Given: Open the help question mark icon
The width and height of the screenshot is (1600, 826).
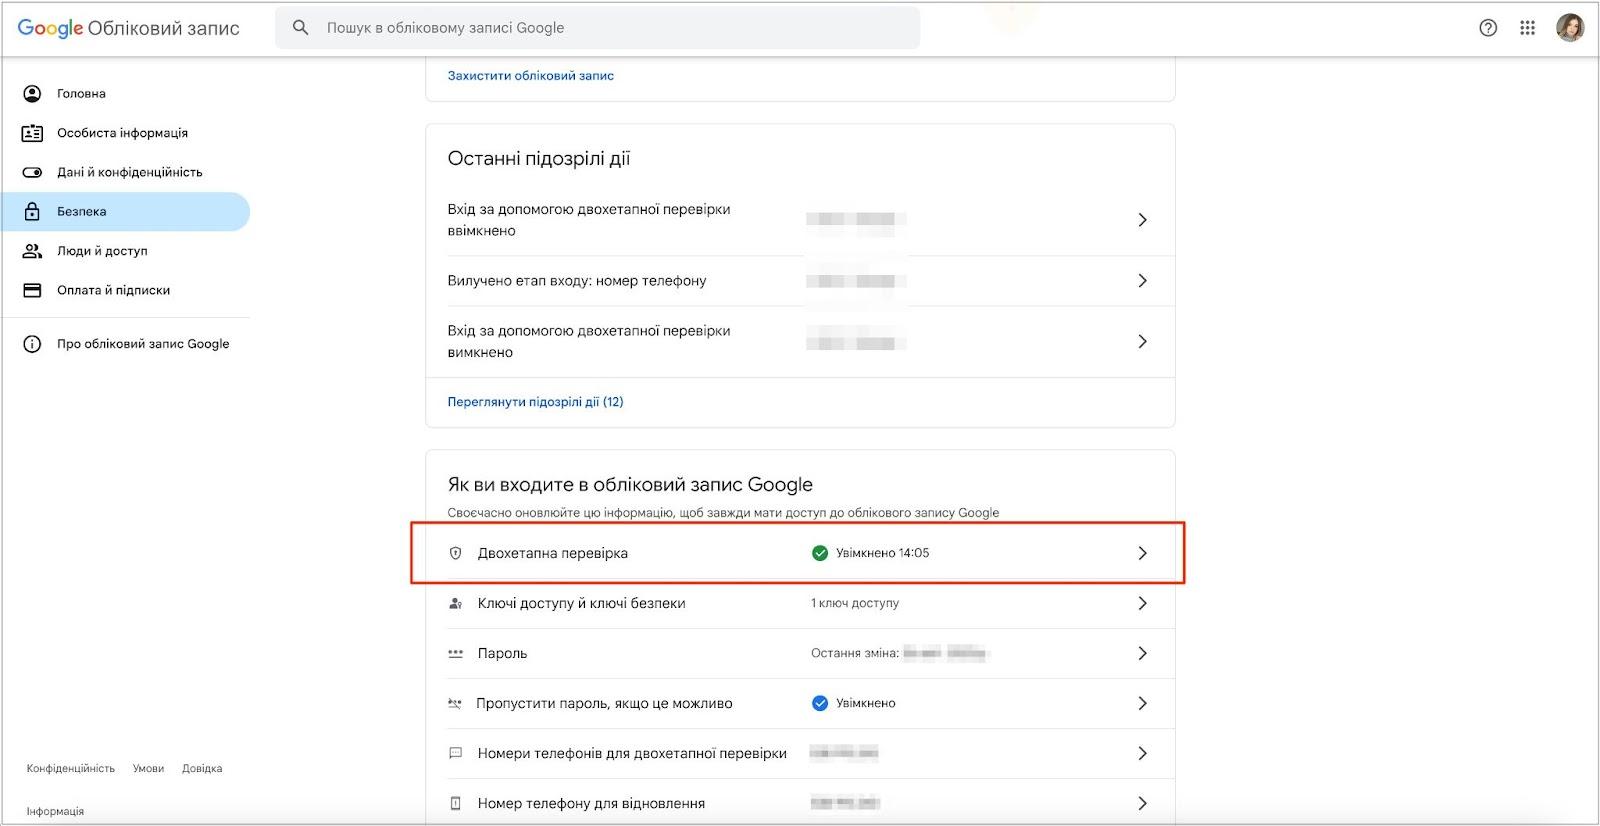Looking at the screenshot, I should [x=1488, y=28].
